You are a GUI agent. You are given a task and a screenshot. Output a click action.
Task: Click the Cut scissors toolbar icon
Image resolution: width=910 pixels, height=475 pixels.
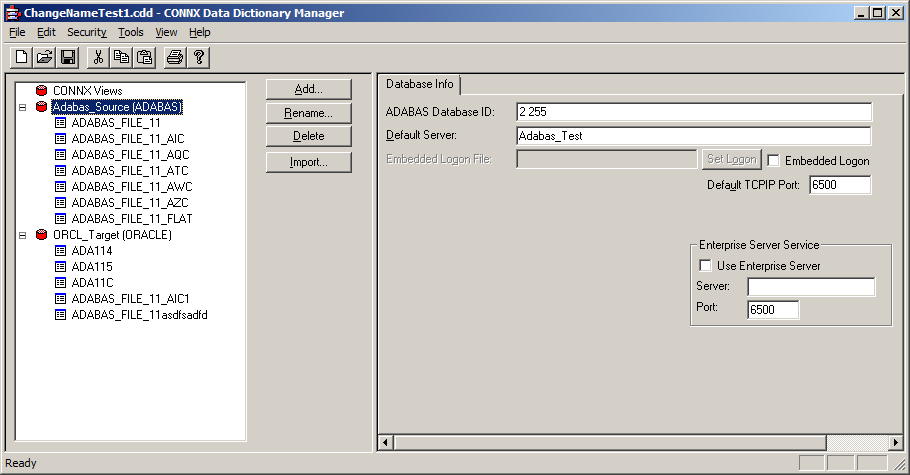coord(98,57)
